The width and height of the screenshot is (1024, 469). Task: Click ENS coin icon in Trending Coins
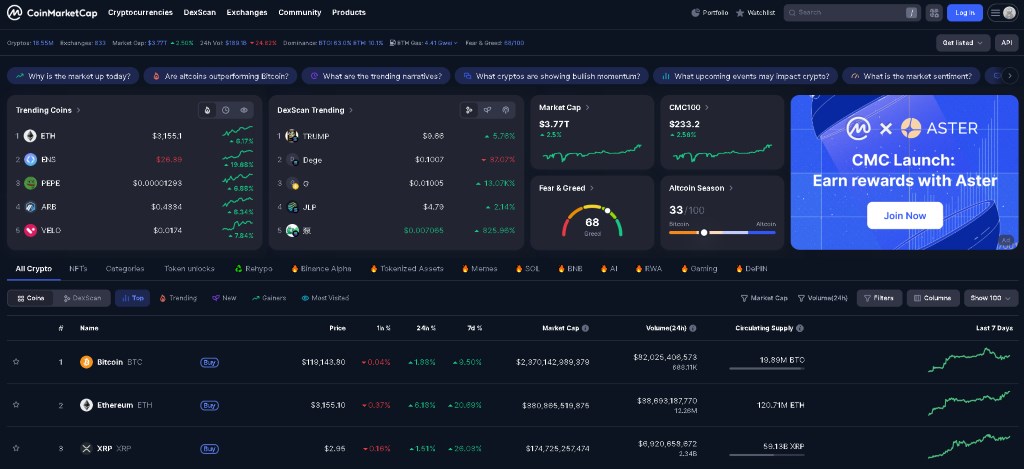[x=30, y=159]
